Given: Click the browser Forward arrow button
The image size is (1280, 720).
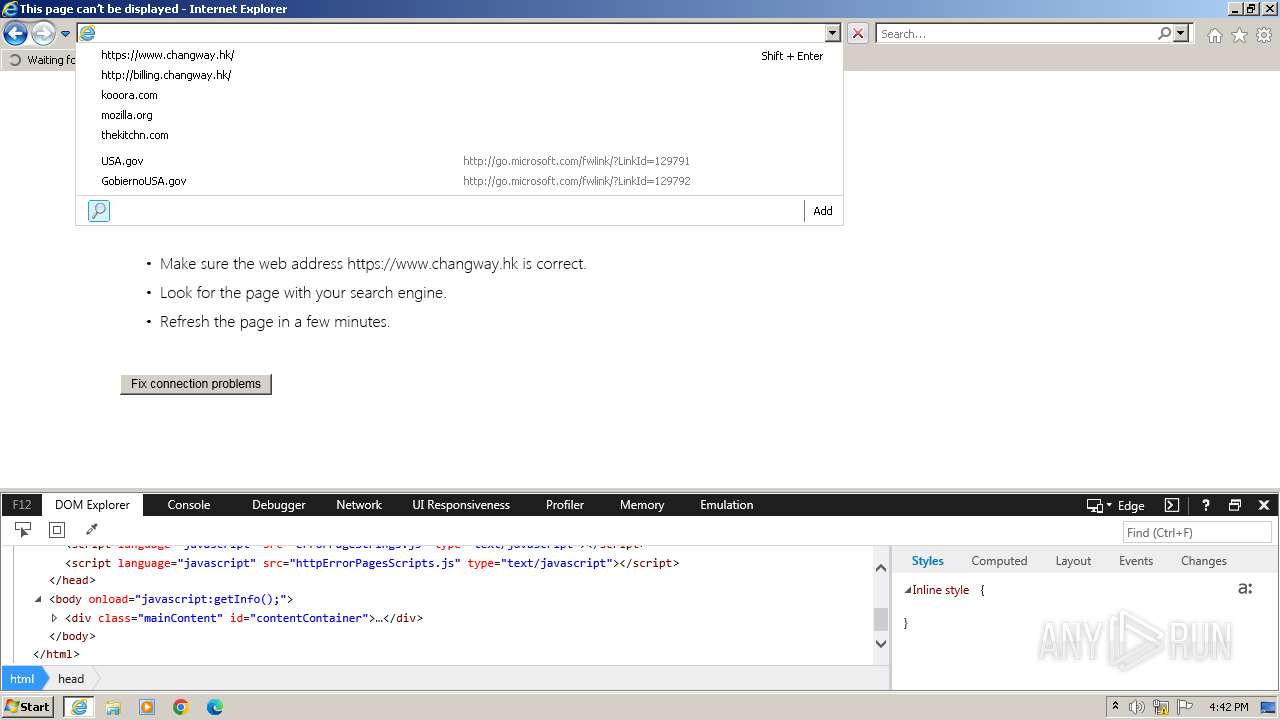Looking at the screenshot, I should 43,33.
